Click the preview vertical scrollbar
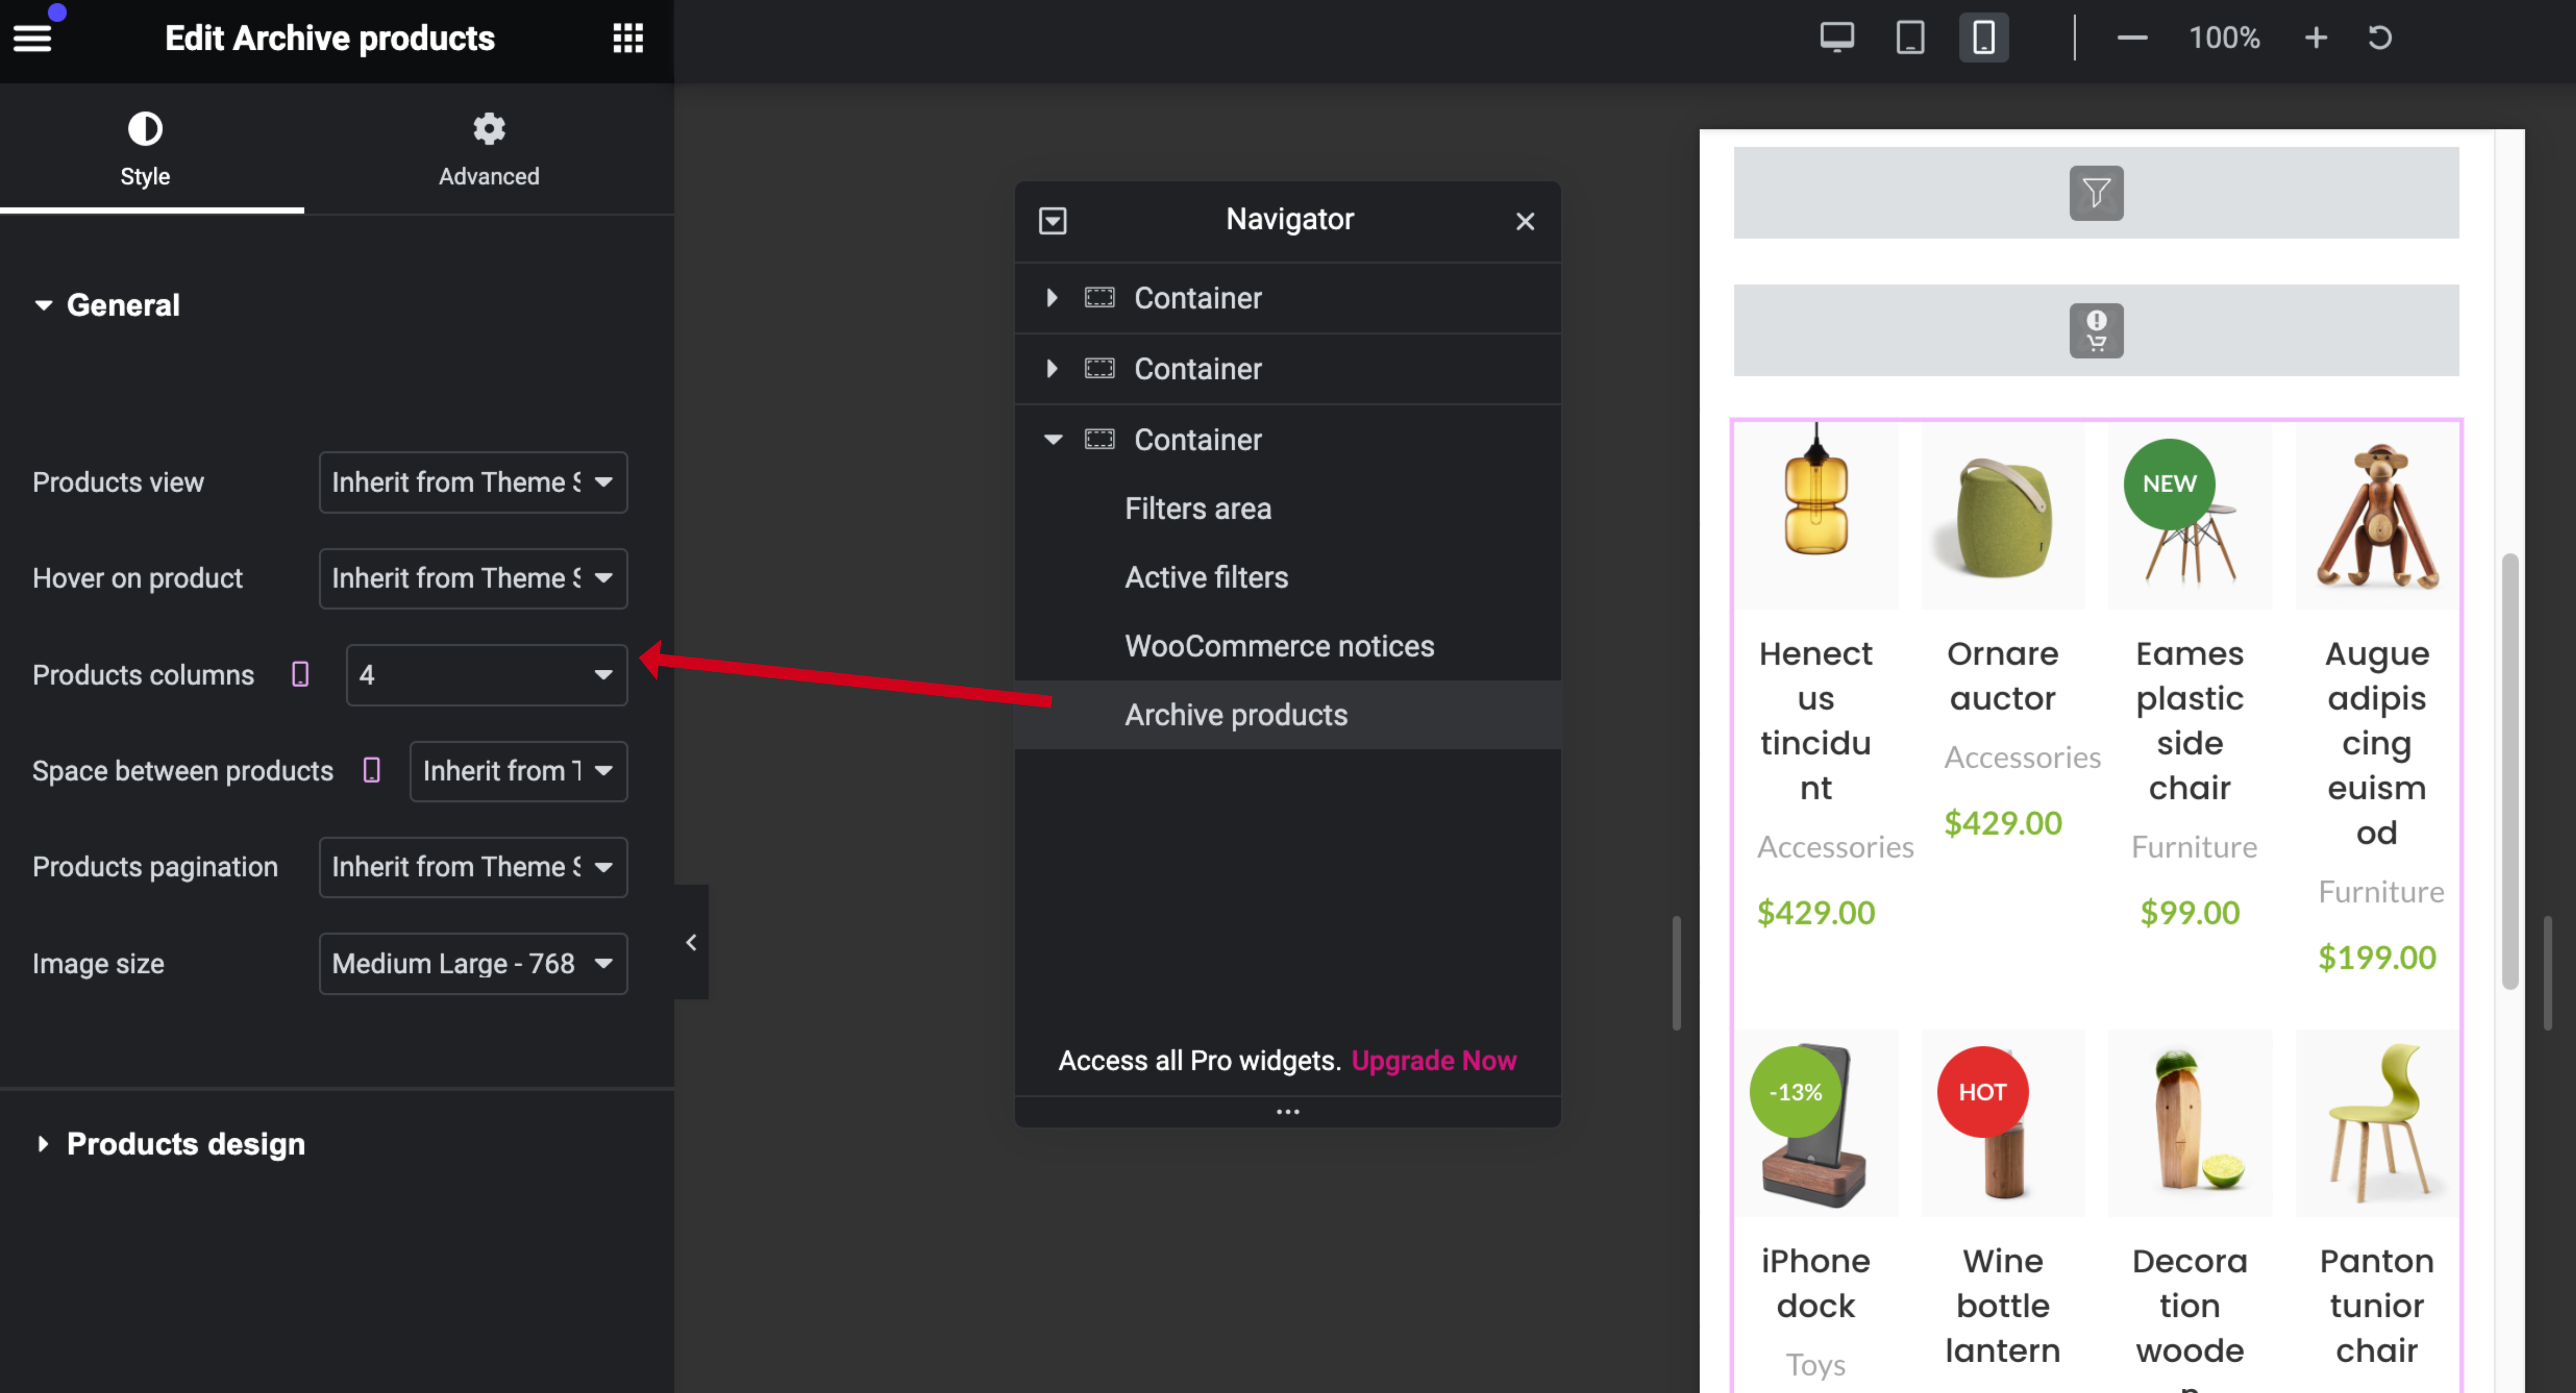 click(x=2510, y=771)
